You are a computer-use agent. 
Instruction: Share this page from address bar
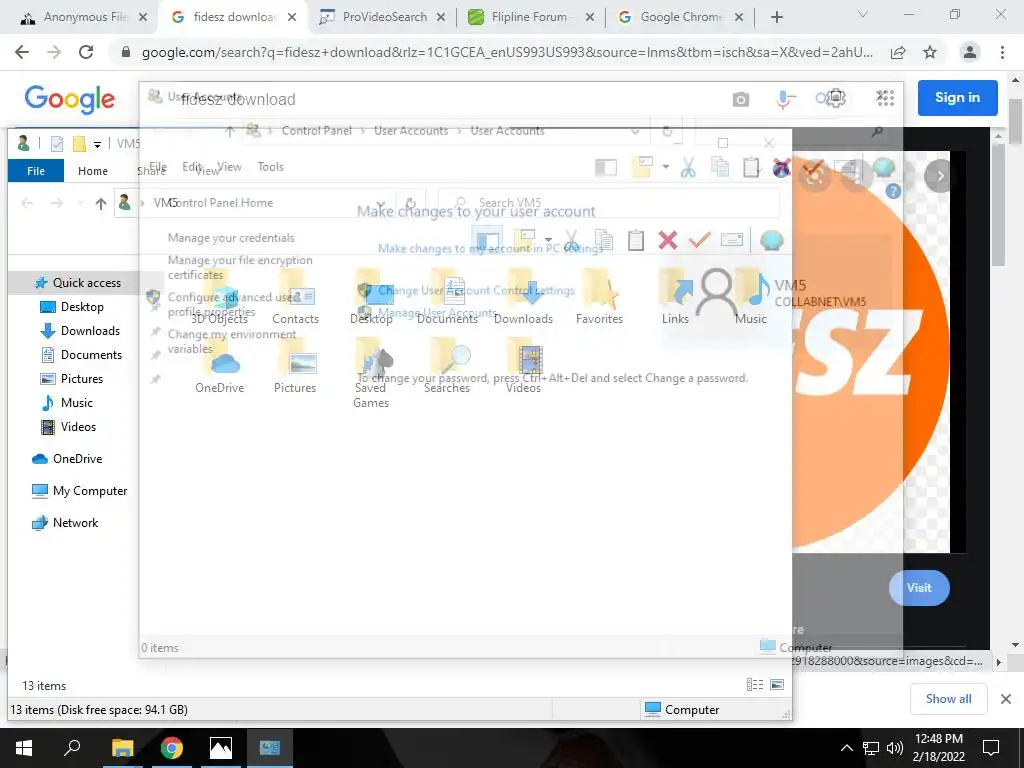[898, 52]
